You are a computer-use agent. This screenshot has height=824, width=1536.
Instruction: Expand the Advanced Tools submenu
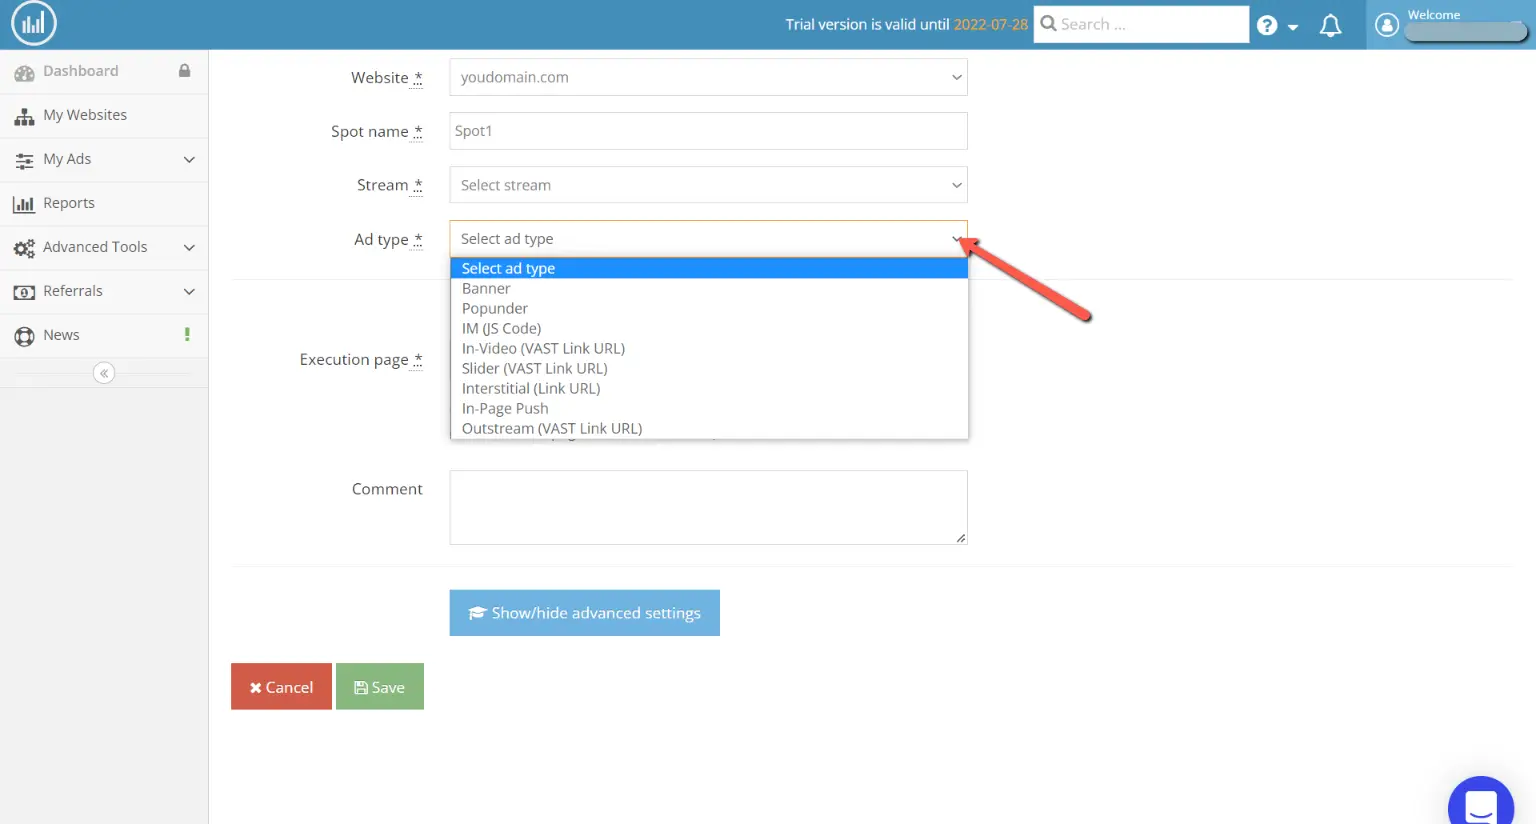click(x=104, y=247)
